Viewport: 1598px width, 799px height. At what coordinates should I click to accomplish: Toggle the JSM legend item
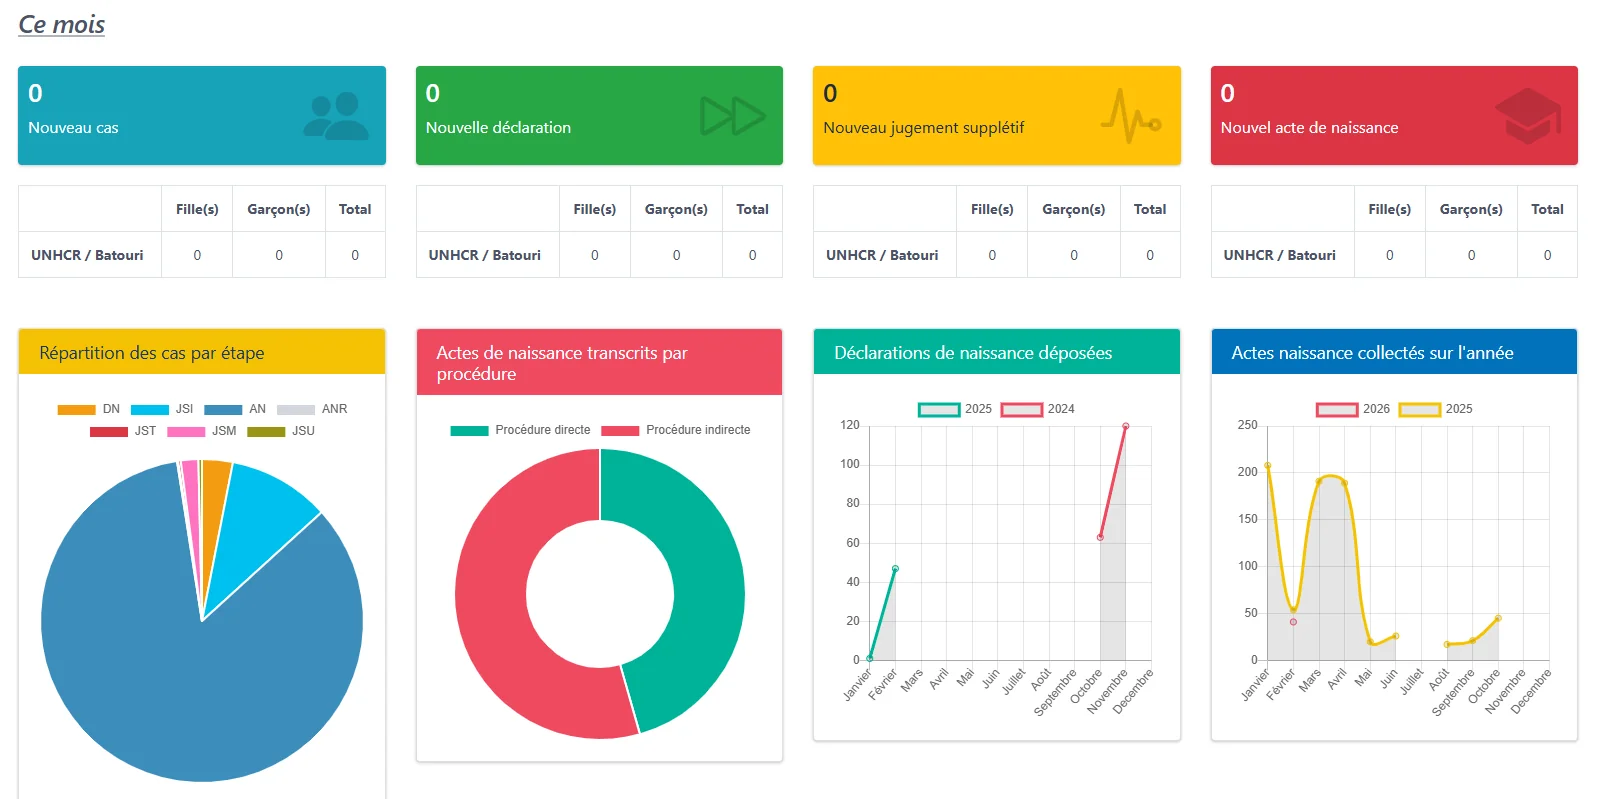pyautogui.click(x=202, y=431)
